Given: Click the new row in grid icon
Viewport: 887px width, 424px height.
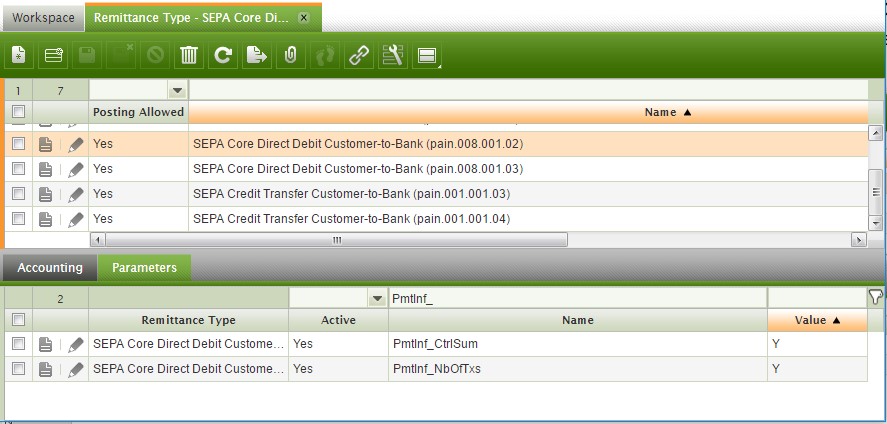Looking at the screenshot, I should 53,56.
